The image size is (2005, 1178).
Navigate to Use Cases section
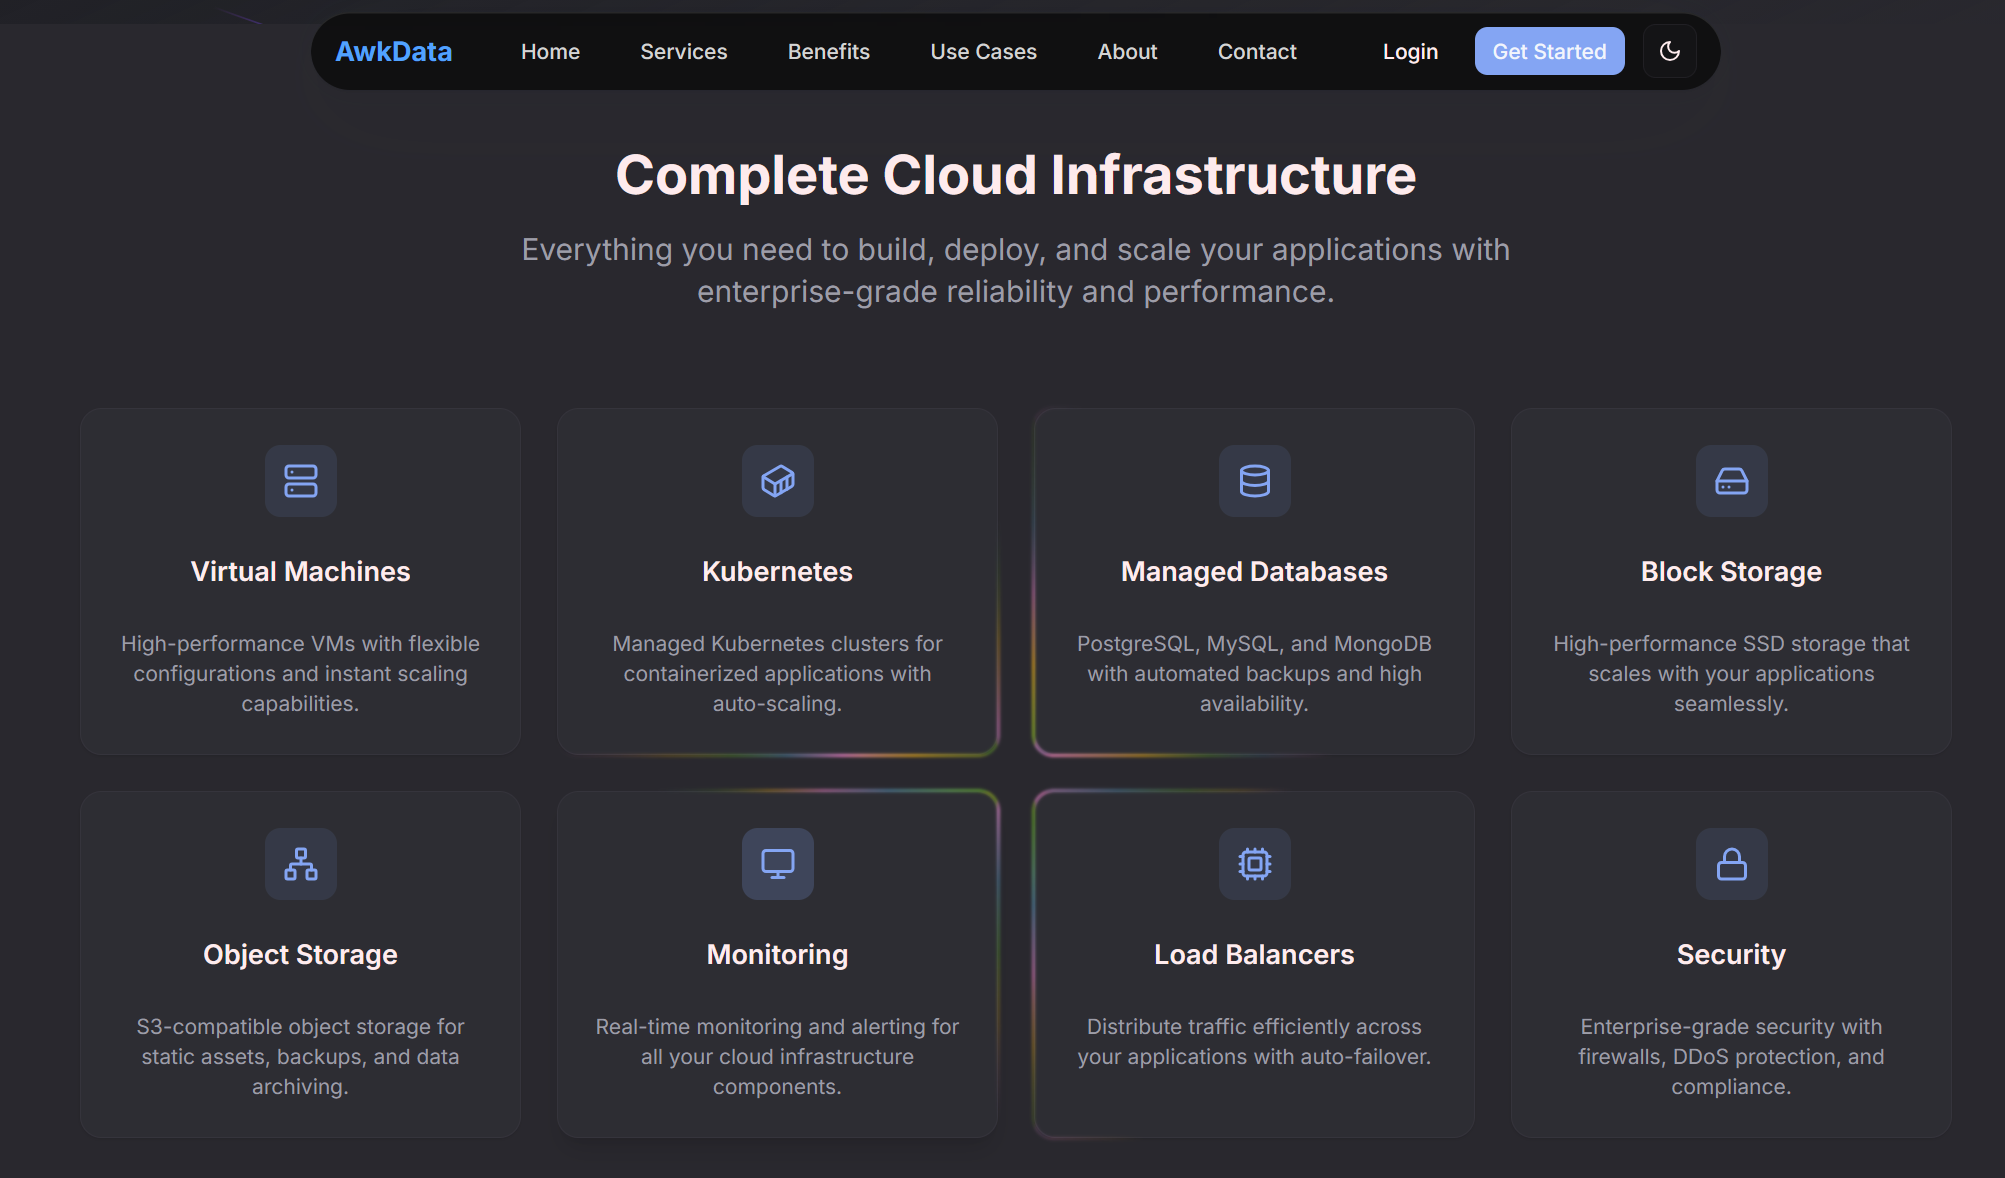point(983,52)
